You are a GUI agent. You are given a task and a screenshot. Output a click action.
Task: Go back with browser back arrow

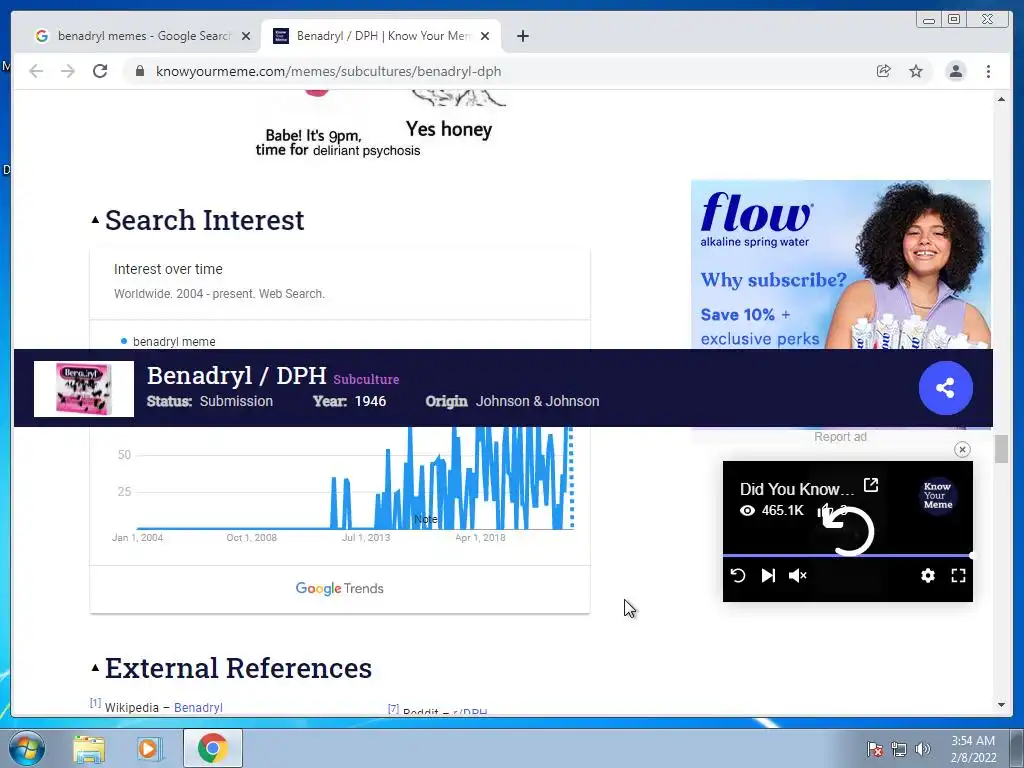36,71
